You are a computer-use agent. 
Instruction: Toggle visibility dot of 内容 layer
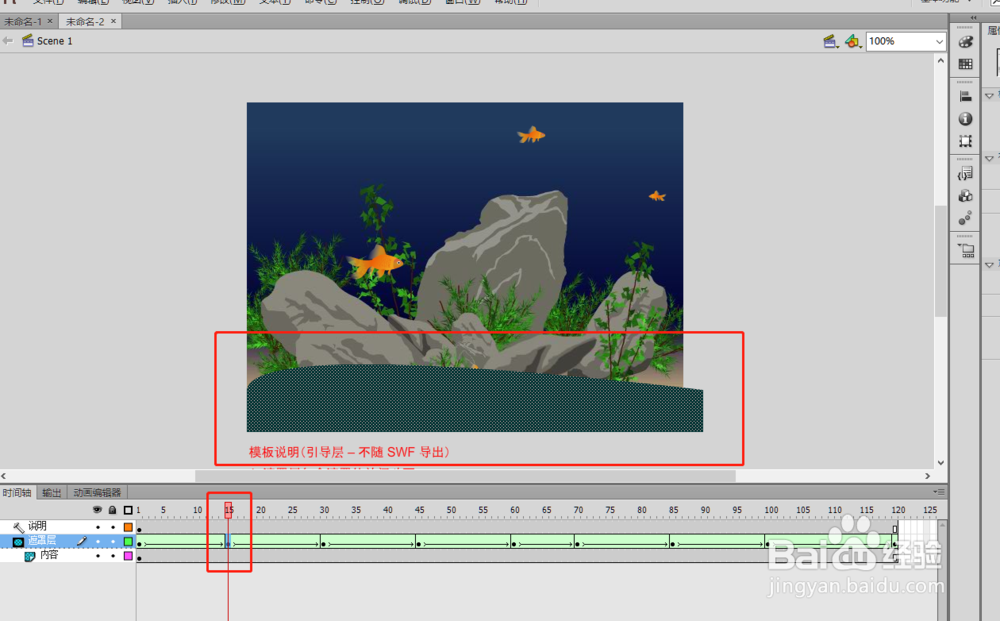[98, 556]
